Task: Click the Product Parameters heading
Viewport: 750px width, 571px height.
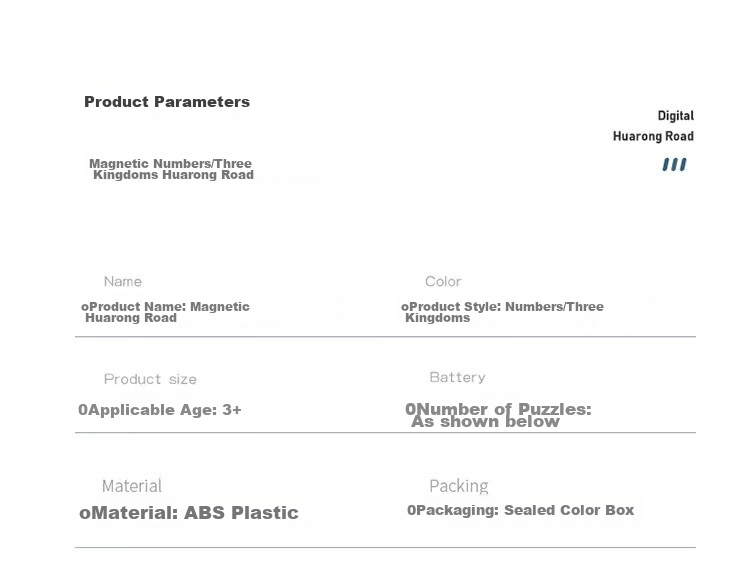Action: [167, 102]
